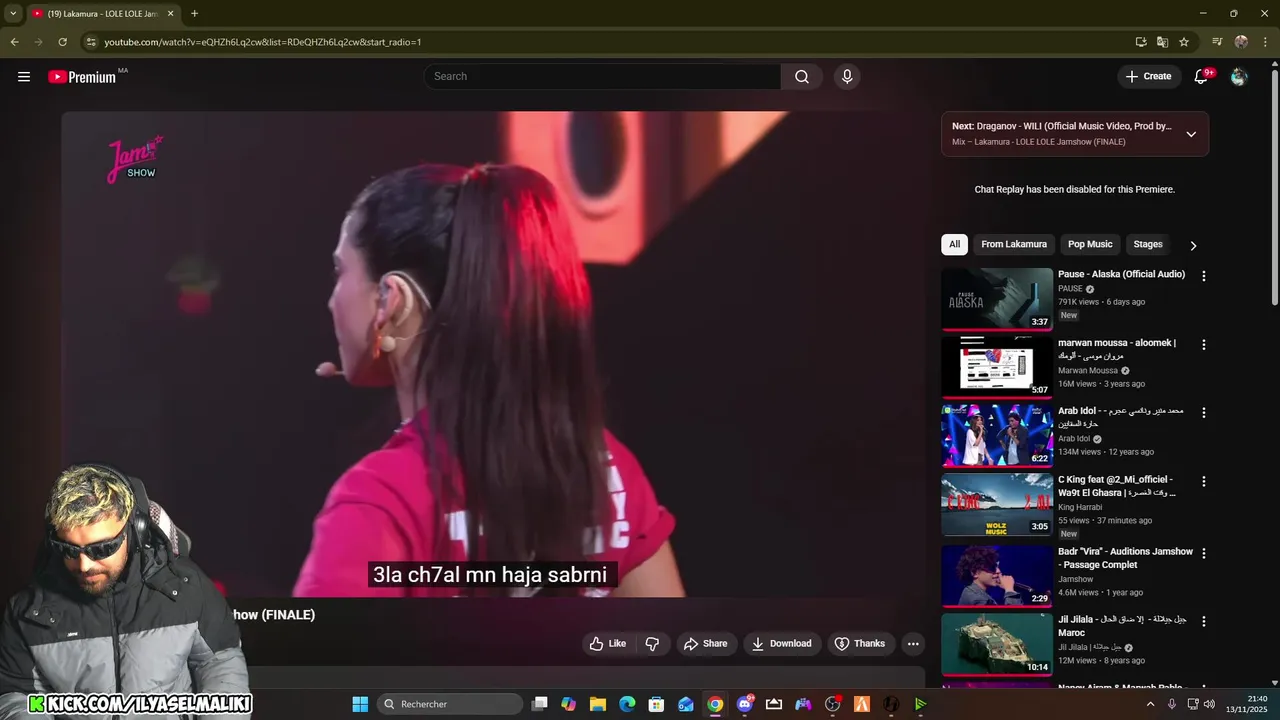Show hidden system tray icons
This screenshot has height=720, width=1280.
point(1150,704)
